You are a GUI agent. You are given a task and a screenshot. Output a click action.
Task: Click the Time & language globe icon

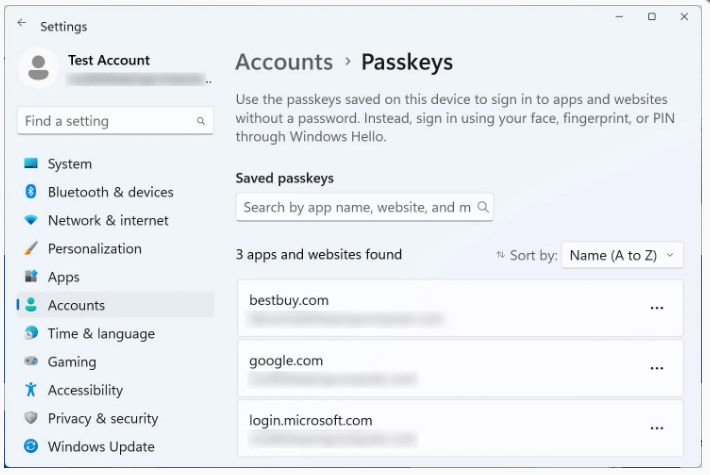31,333
